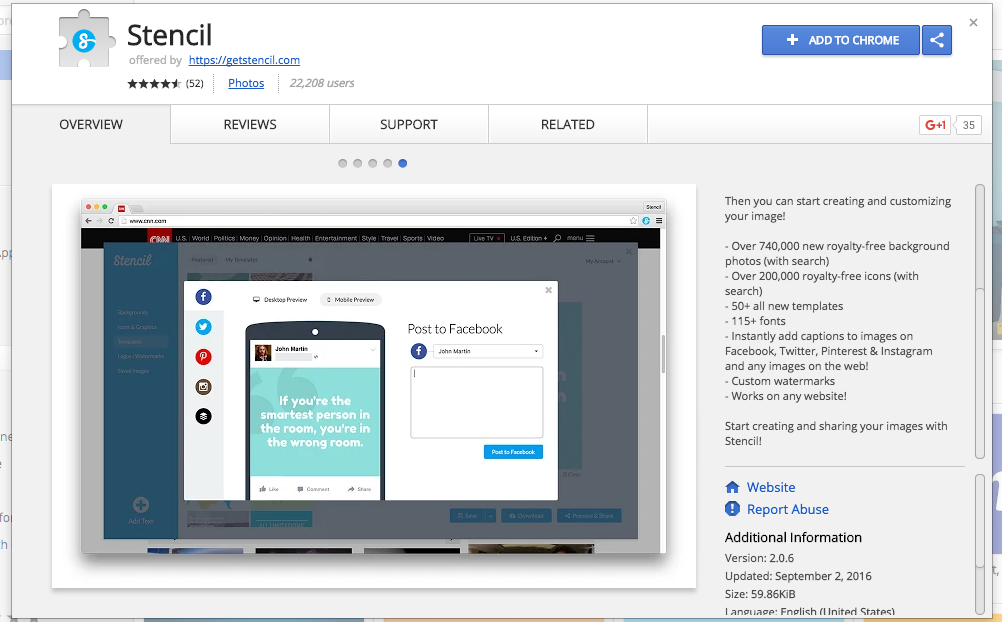Click the description panel scrollbar
Image resolution: width=1002 pixels, height=622 pixels.
click(980, 322)
